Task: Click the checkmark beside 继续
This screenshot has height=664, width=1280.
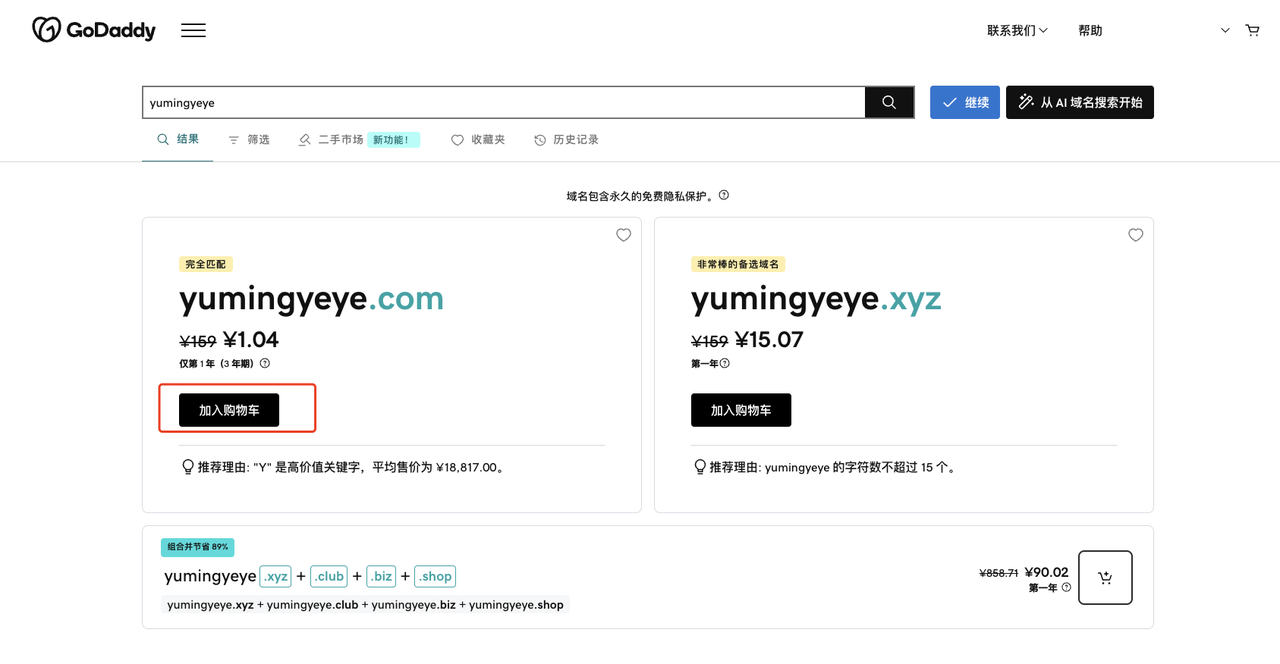Action: [948, 101]
